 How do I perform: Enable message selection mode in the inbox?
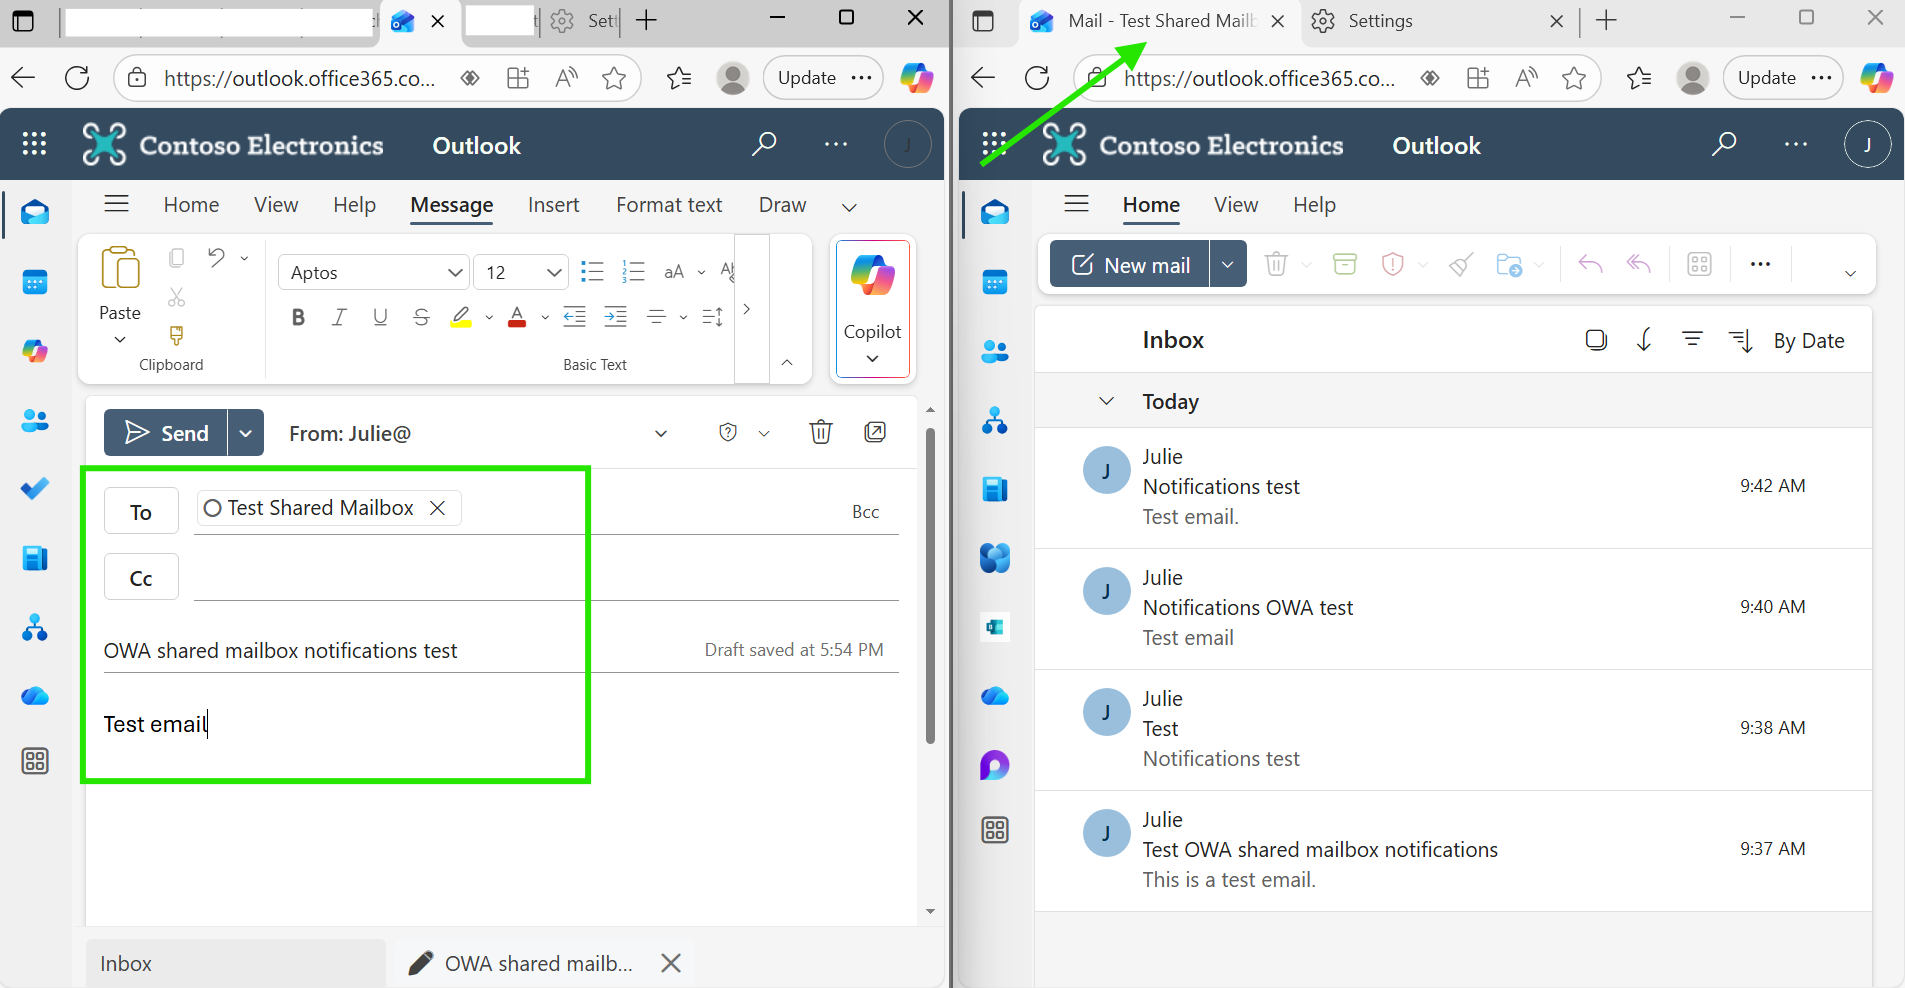pyautogui.click(x=1596, y=340)
